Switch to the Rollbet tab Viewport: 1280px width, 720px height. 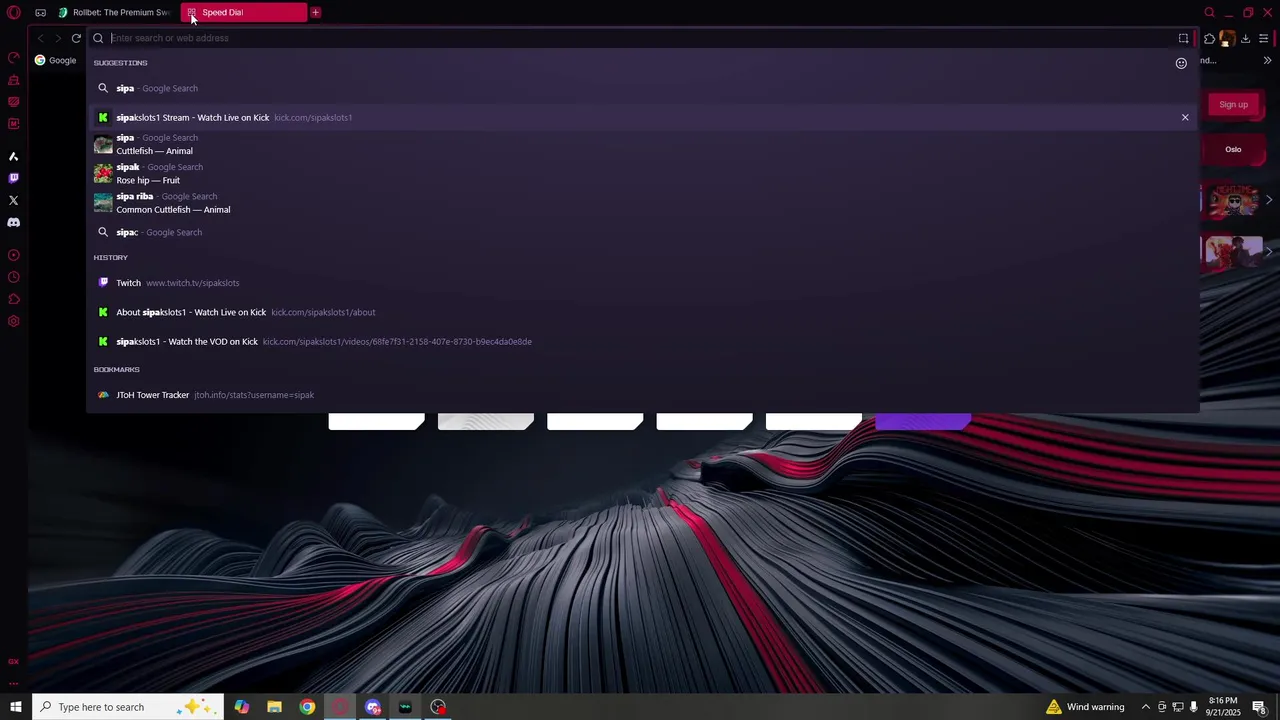tap(114, 13)
